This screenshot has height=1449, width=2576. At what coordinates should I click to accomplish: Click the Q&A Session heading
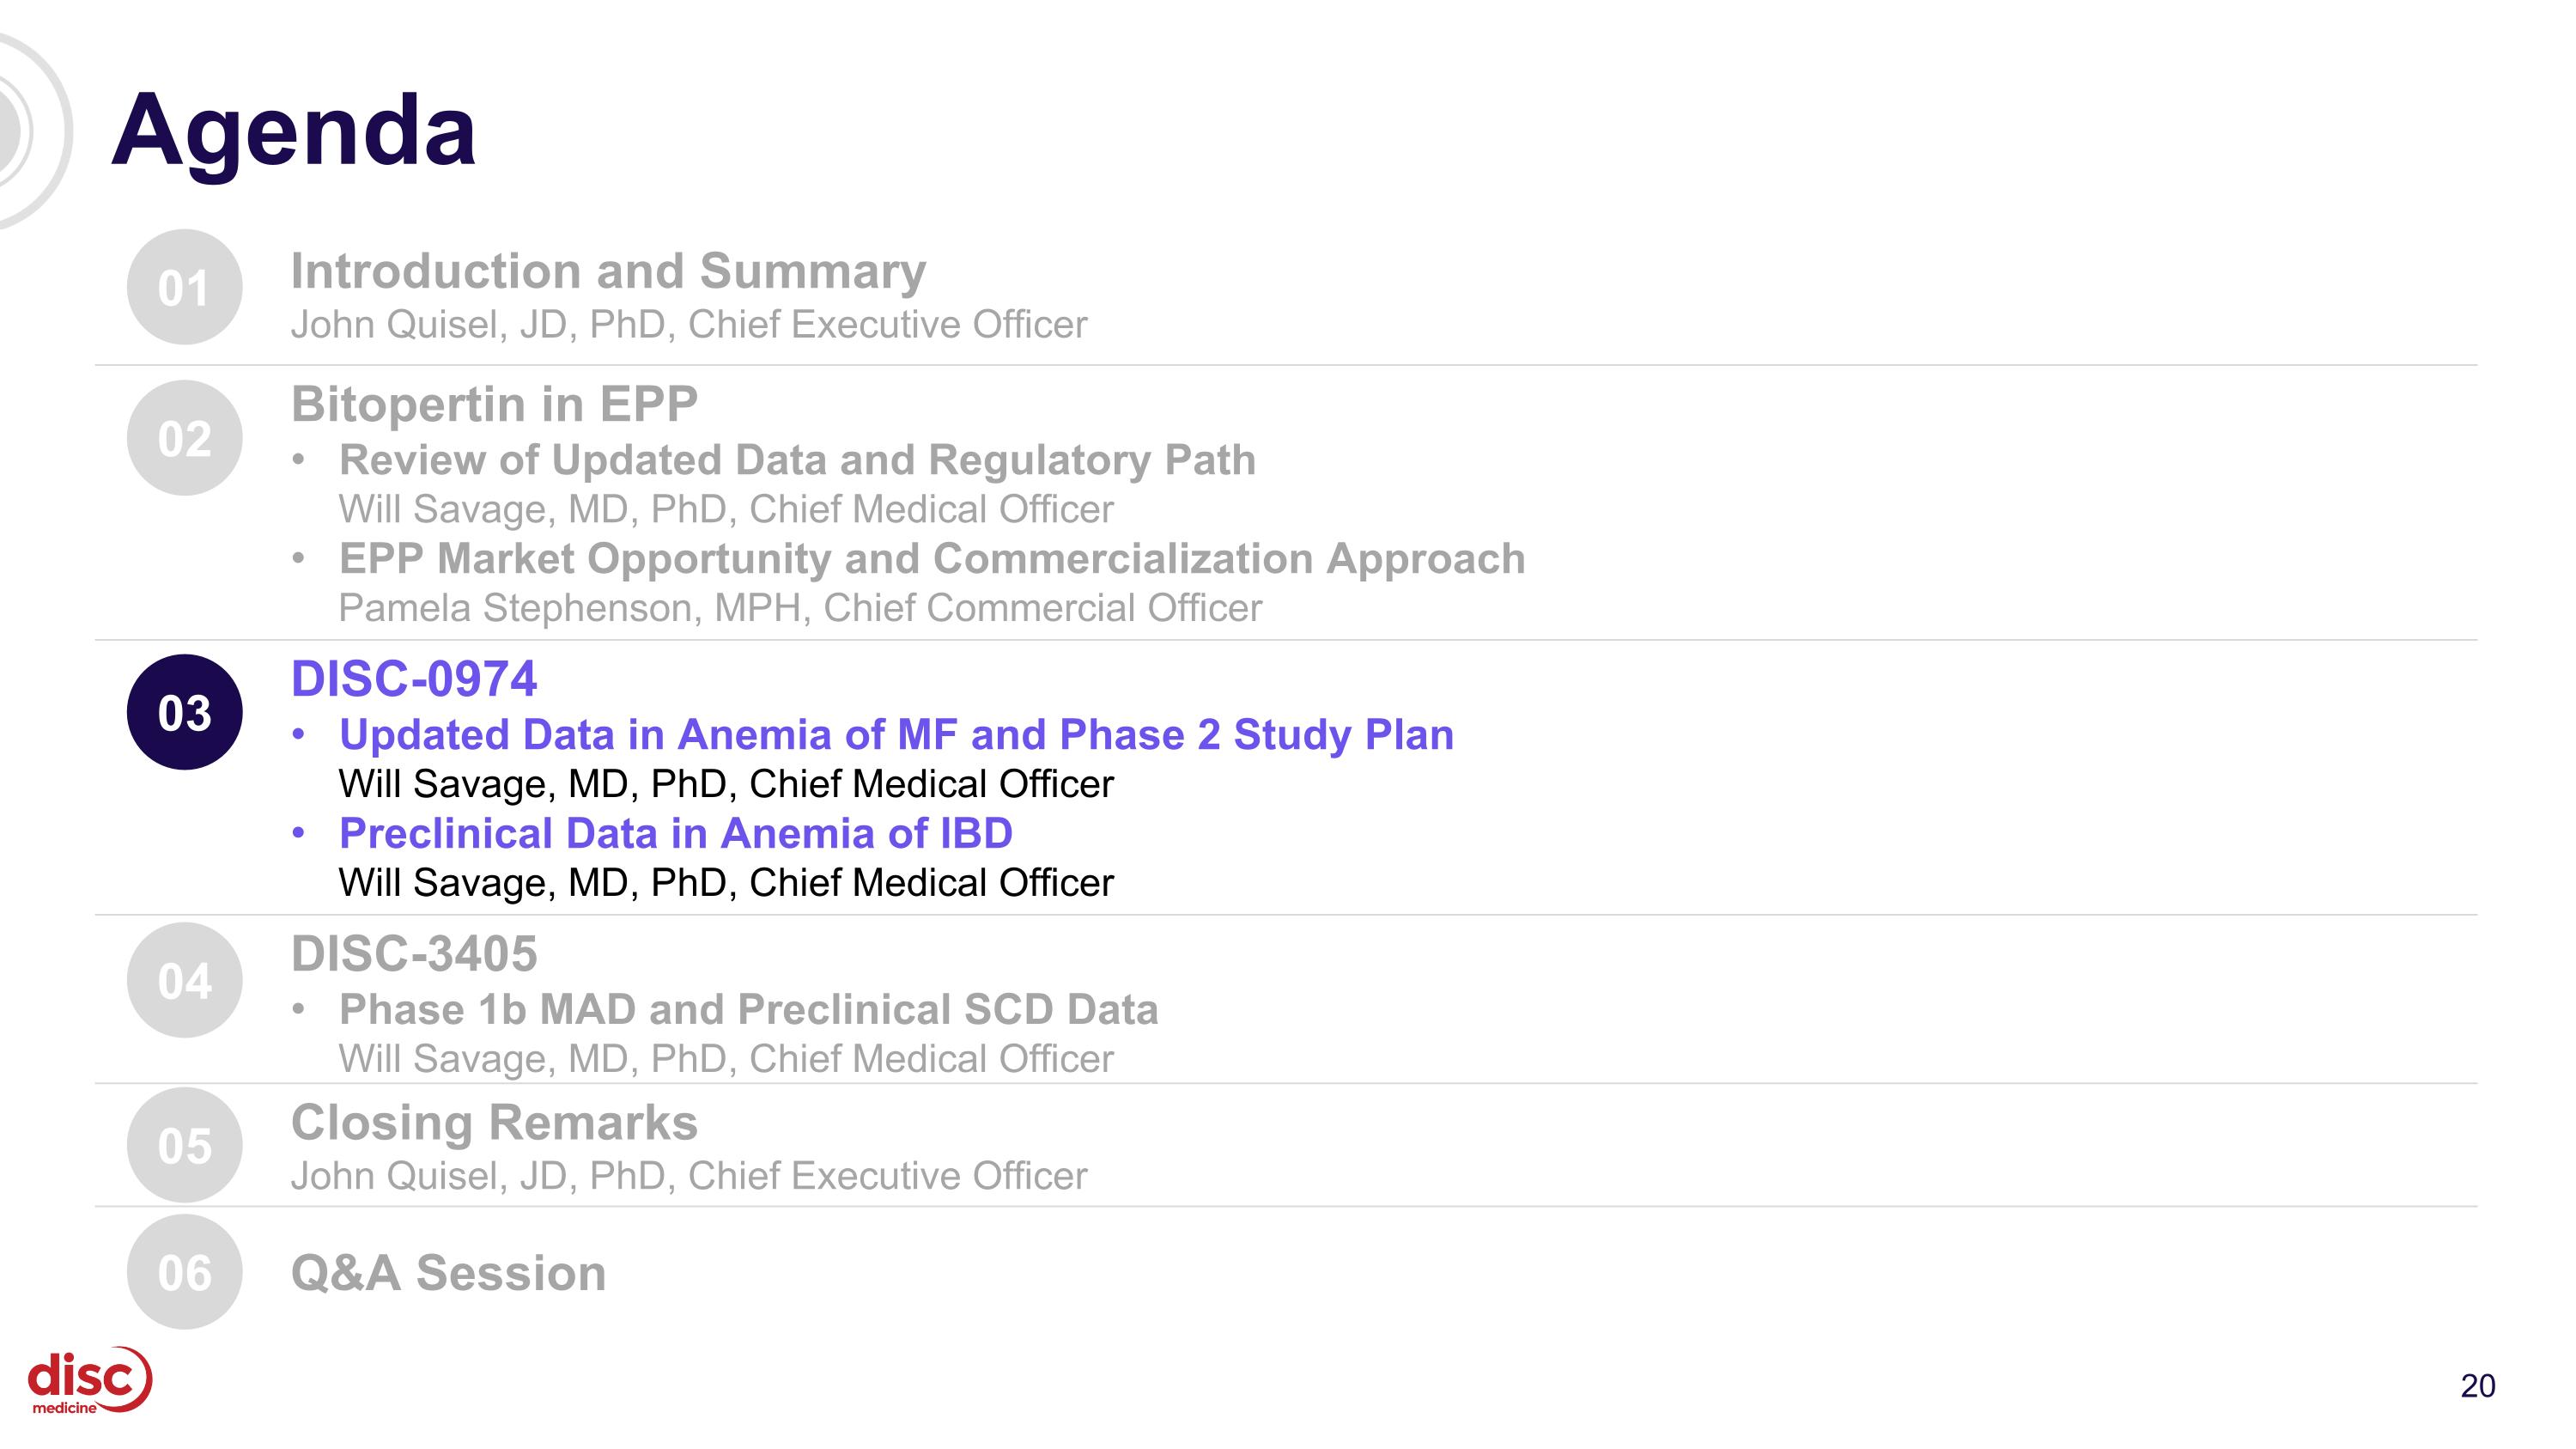click(x=448, y=1273)
